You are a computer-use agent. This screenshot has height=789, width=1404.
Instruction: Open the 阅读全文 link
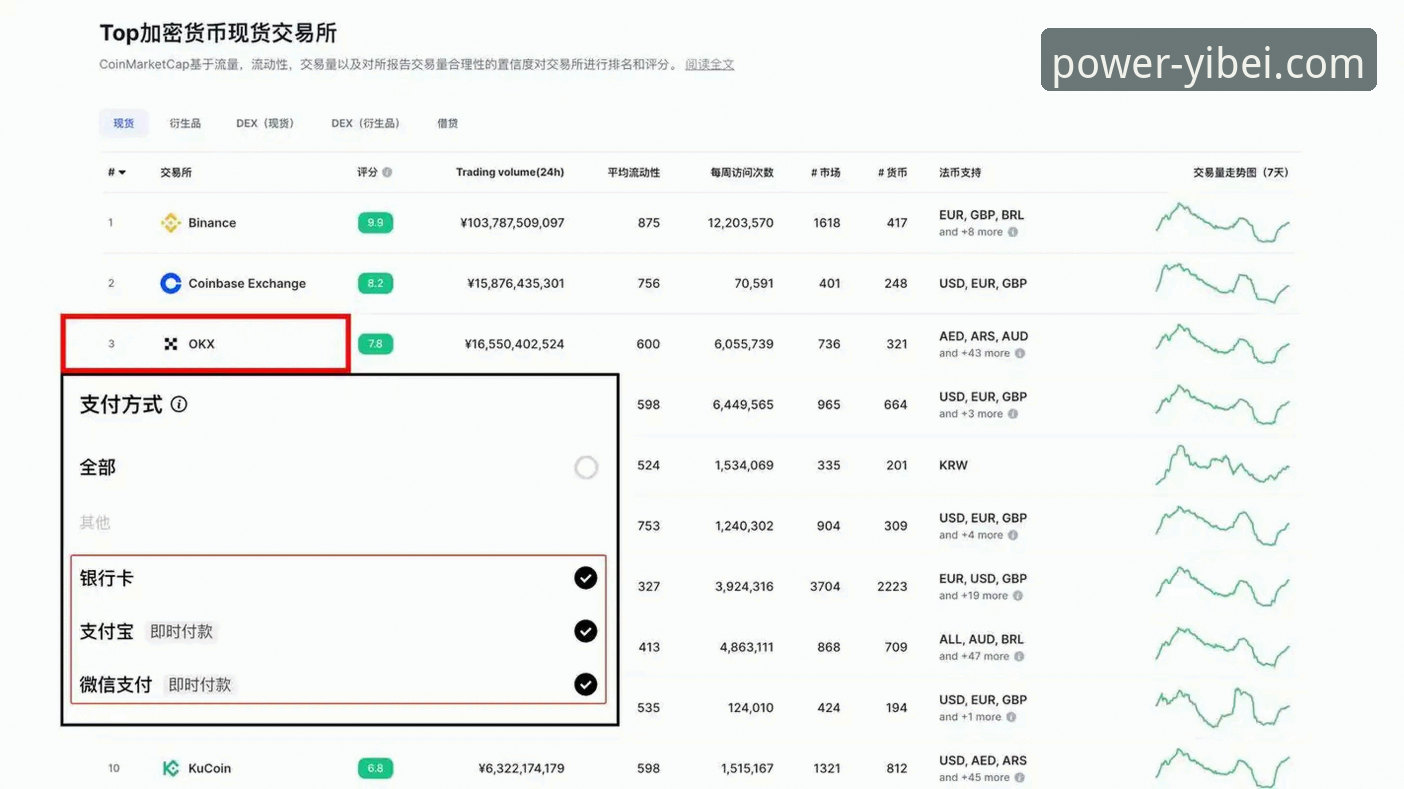pyautogui.click(x=710, y=64)
